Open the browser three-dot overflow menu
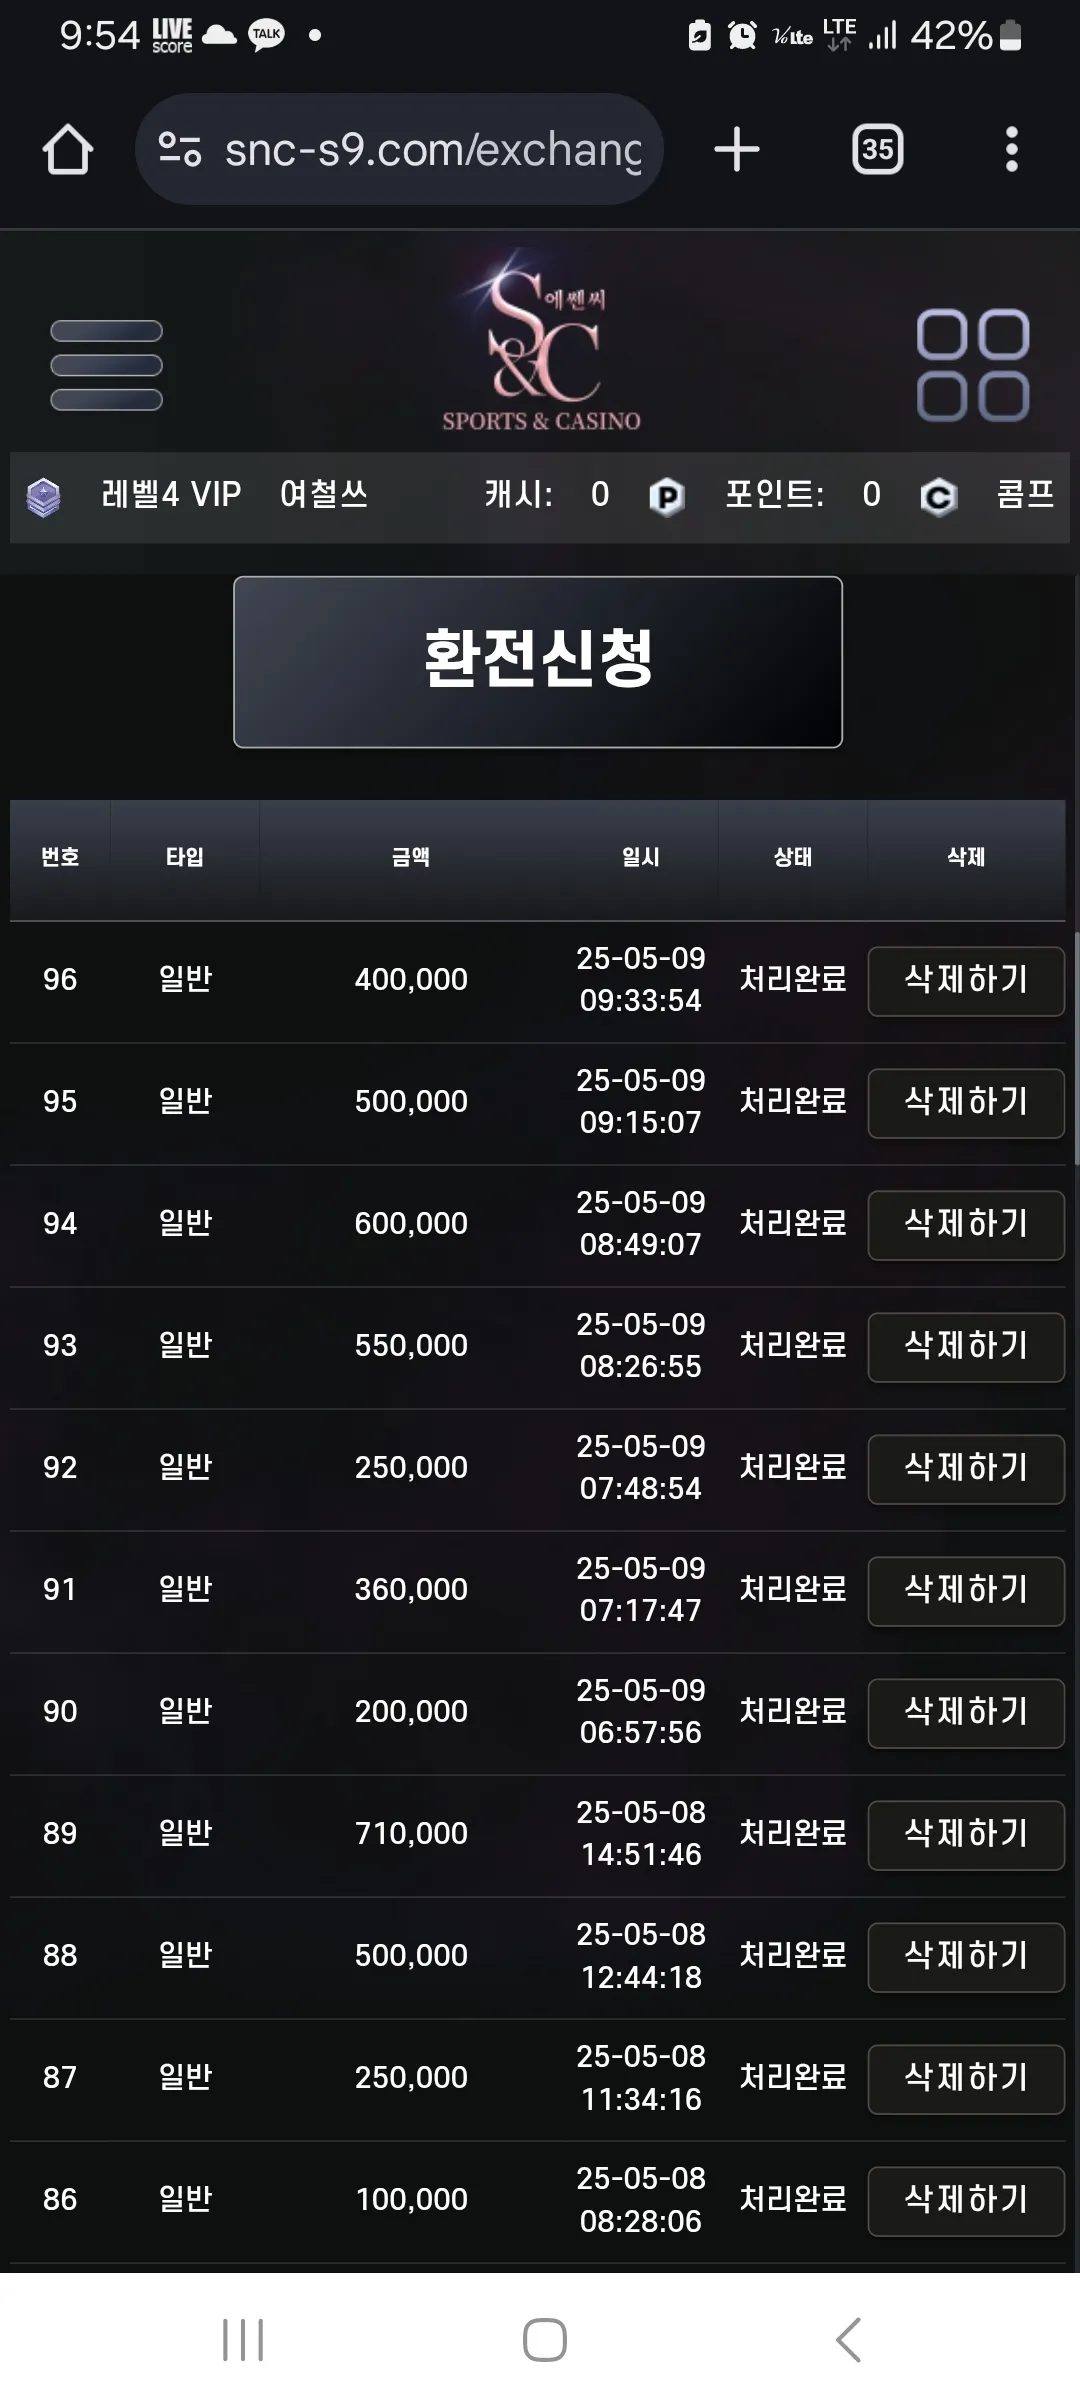Screen dimensions: 1080x2408 (1012, 150)
